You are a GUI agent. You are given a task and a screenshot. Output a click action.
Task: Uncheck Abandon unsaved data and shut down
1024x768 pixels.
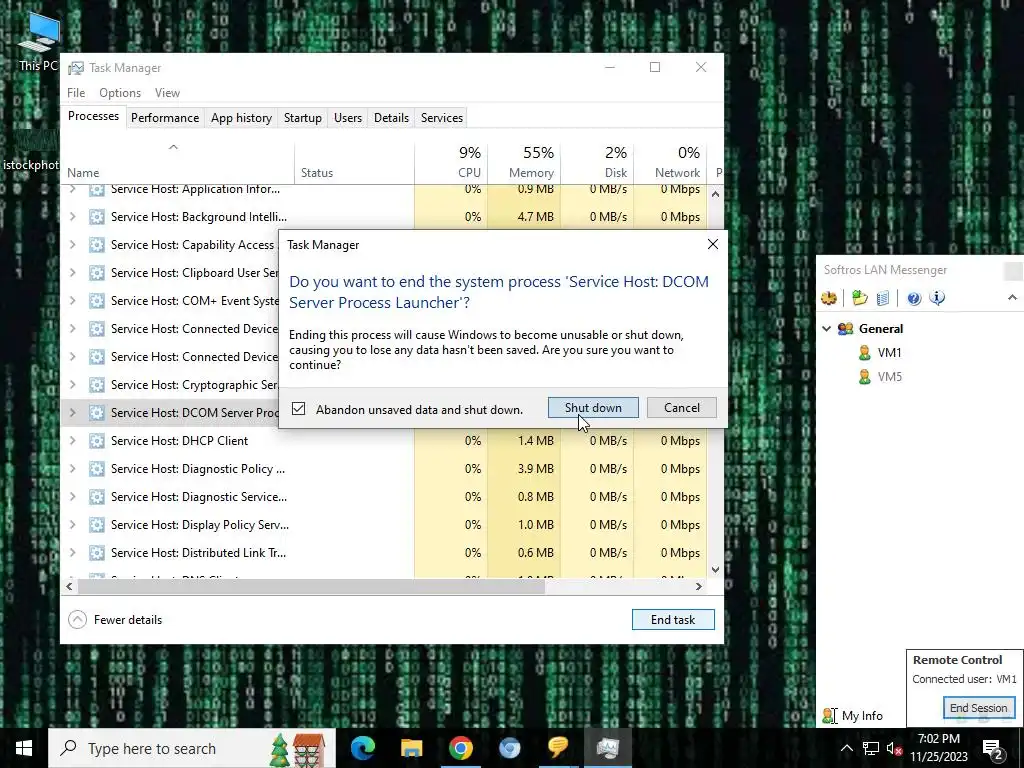click(x=298, y=409)
